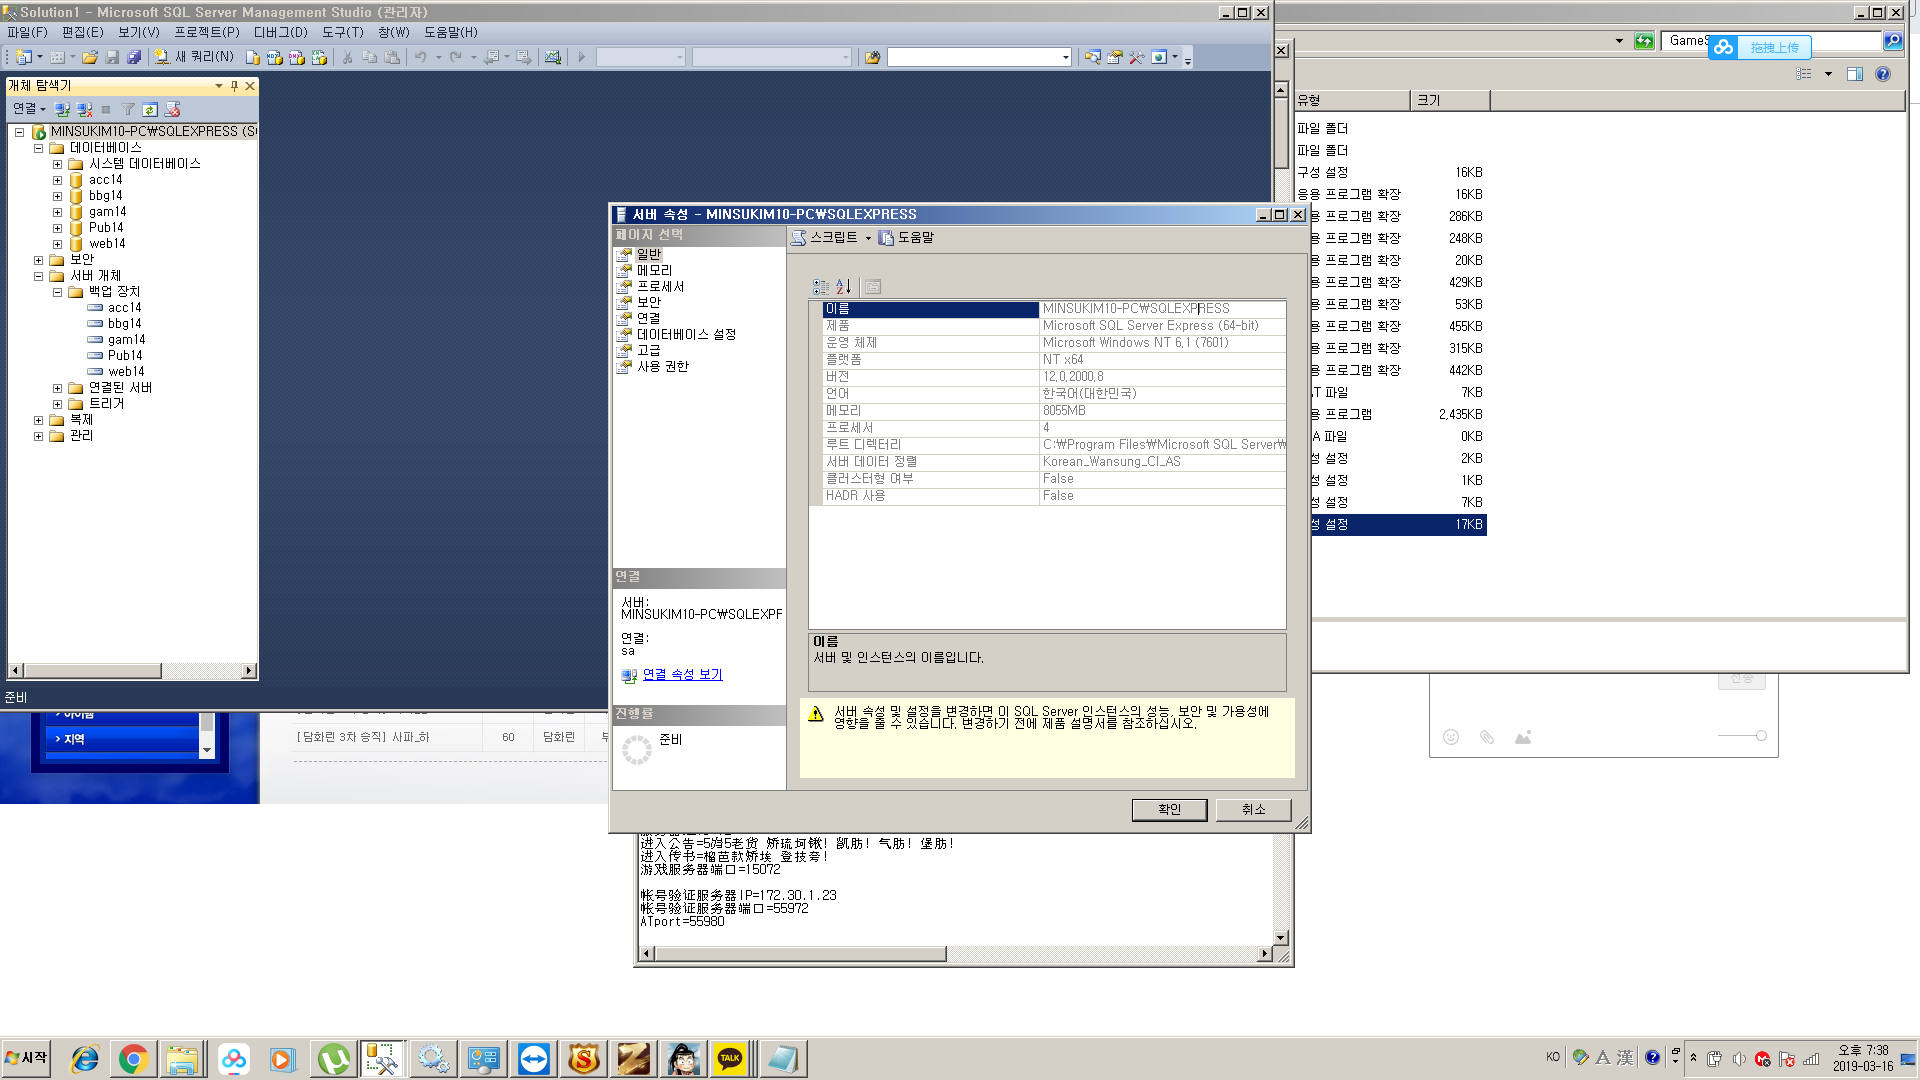Image resolution: width=1920 pixels, height=1080 pixels.
Task: Open the 편집(E) menu
Action: coord(82,32)
